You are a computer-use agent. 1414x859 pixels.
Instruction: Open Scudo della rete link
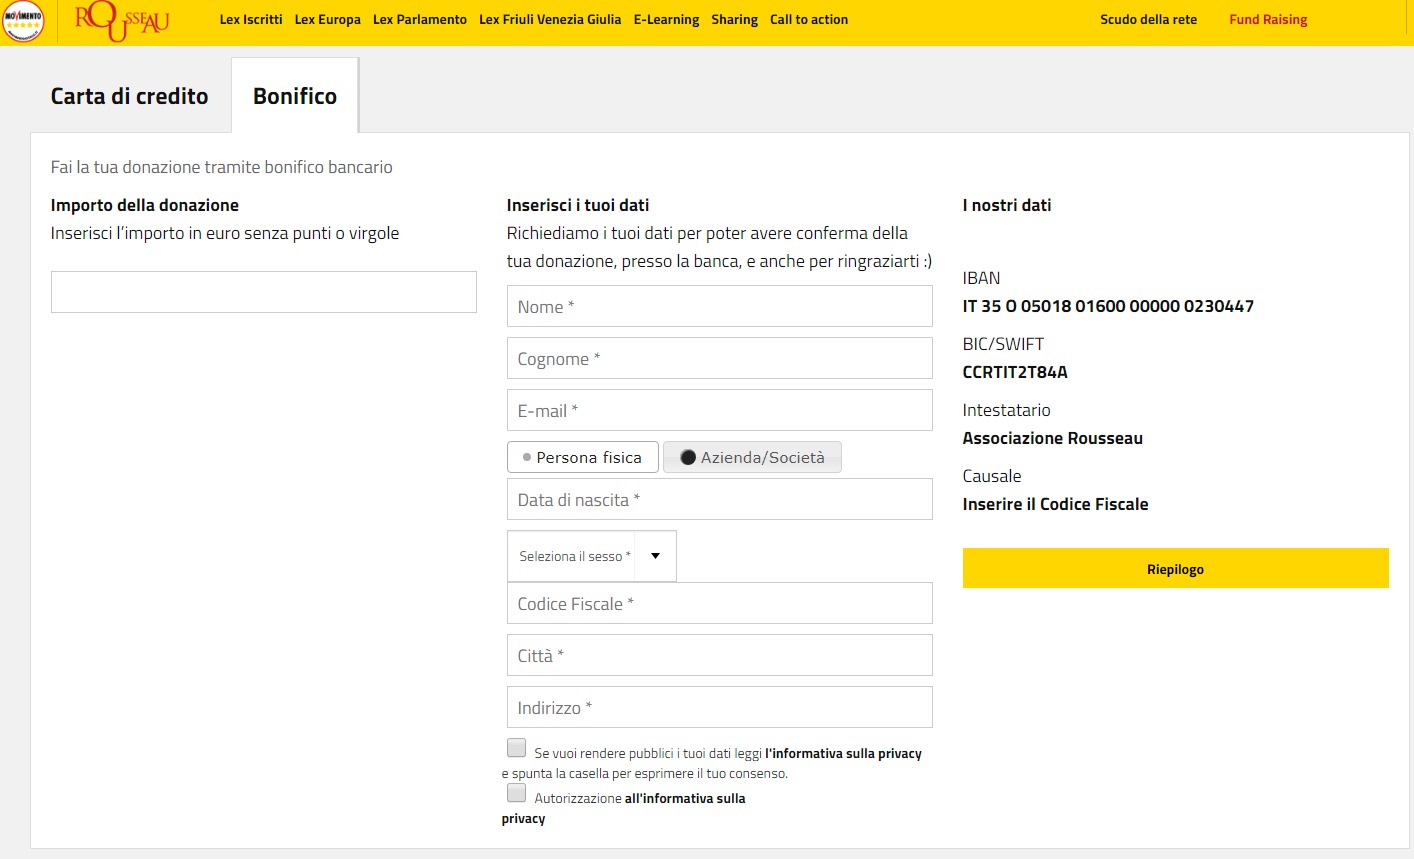(1148, 19)
